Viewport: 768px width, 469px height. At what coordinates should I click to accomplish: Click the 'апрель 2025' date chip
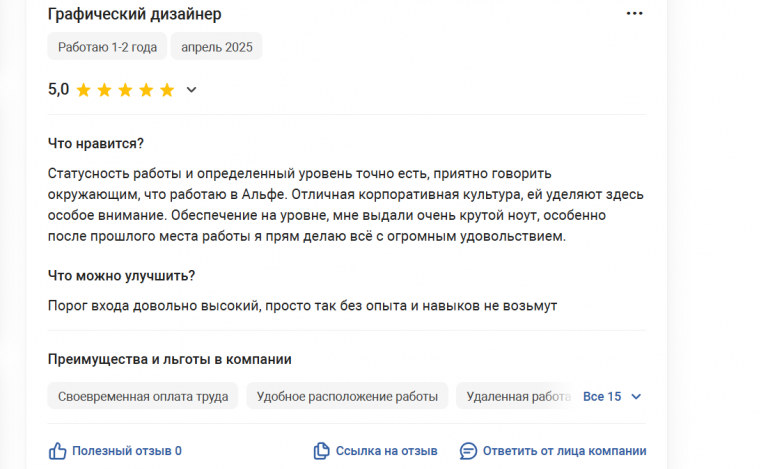[216, 47]
